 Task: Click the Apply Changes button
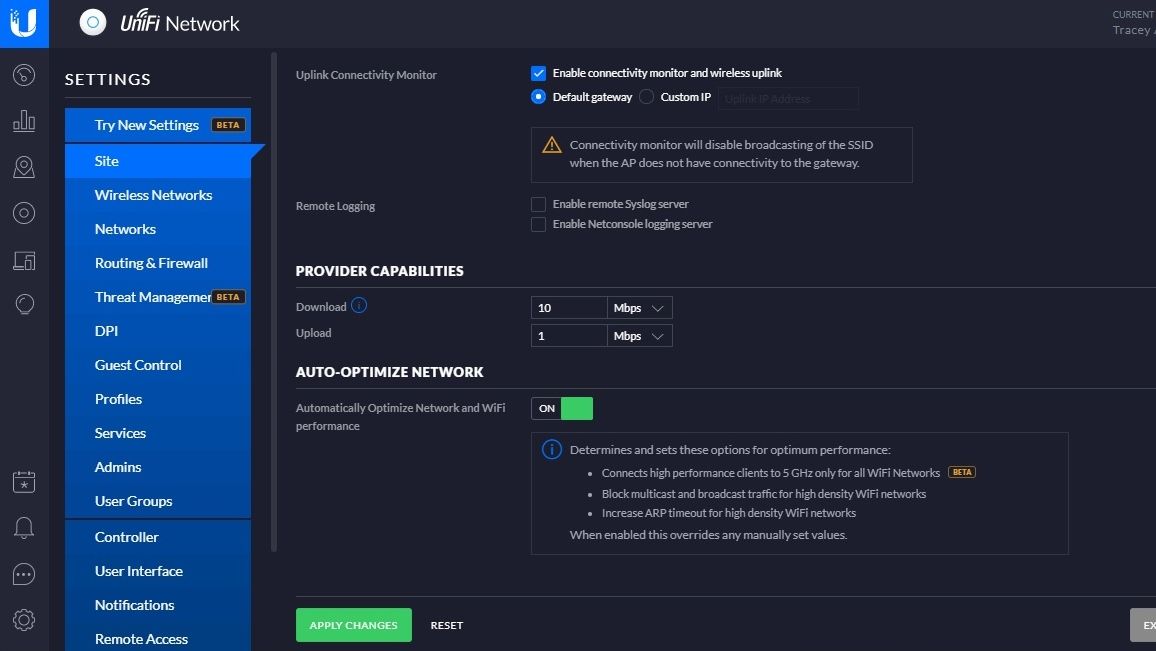353,625
